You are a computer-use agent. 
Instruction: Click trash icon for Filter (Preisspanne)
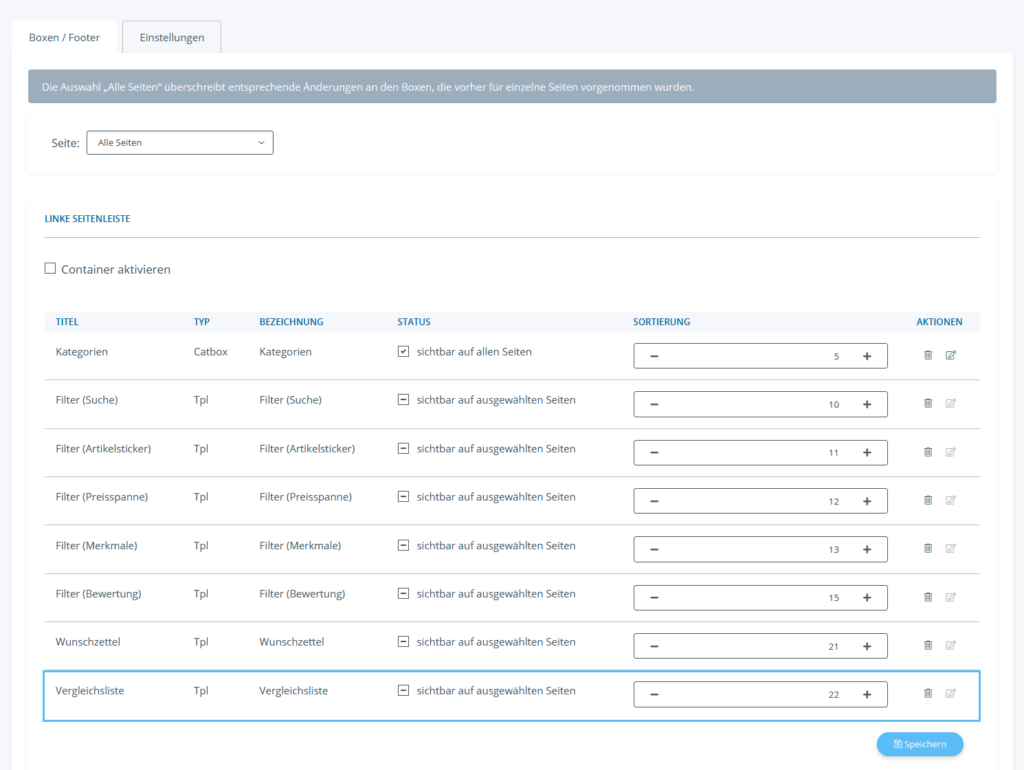coord(928,500)
